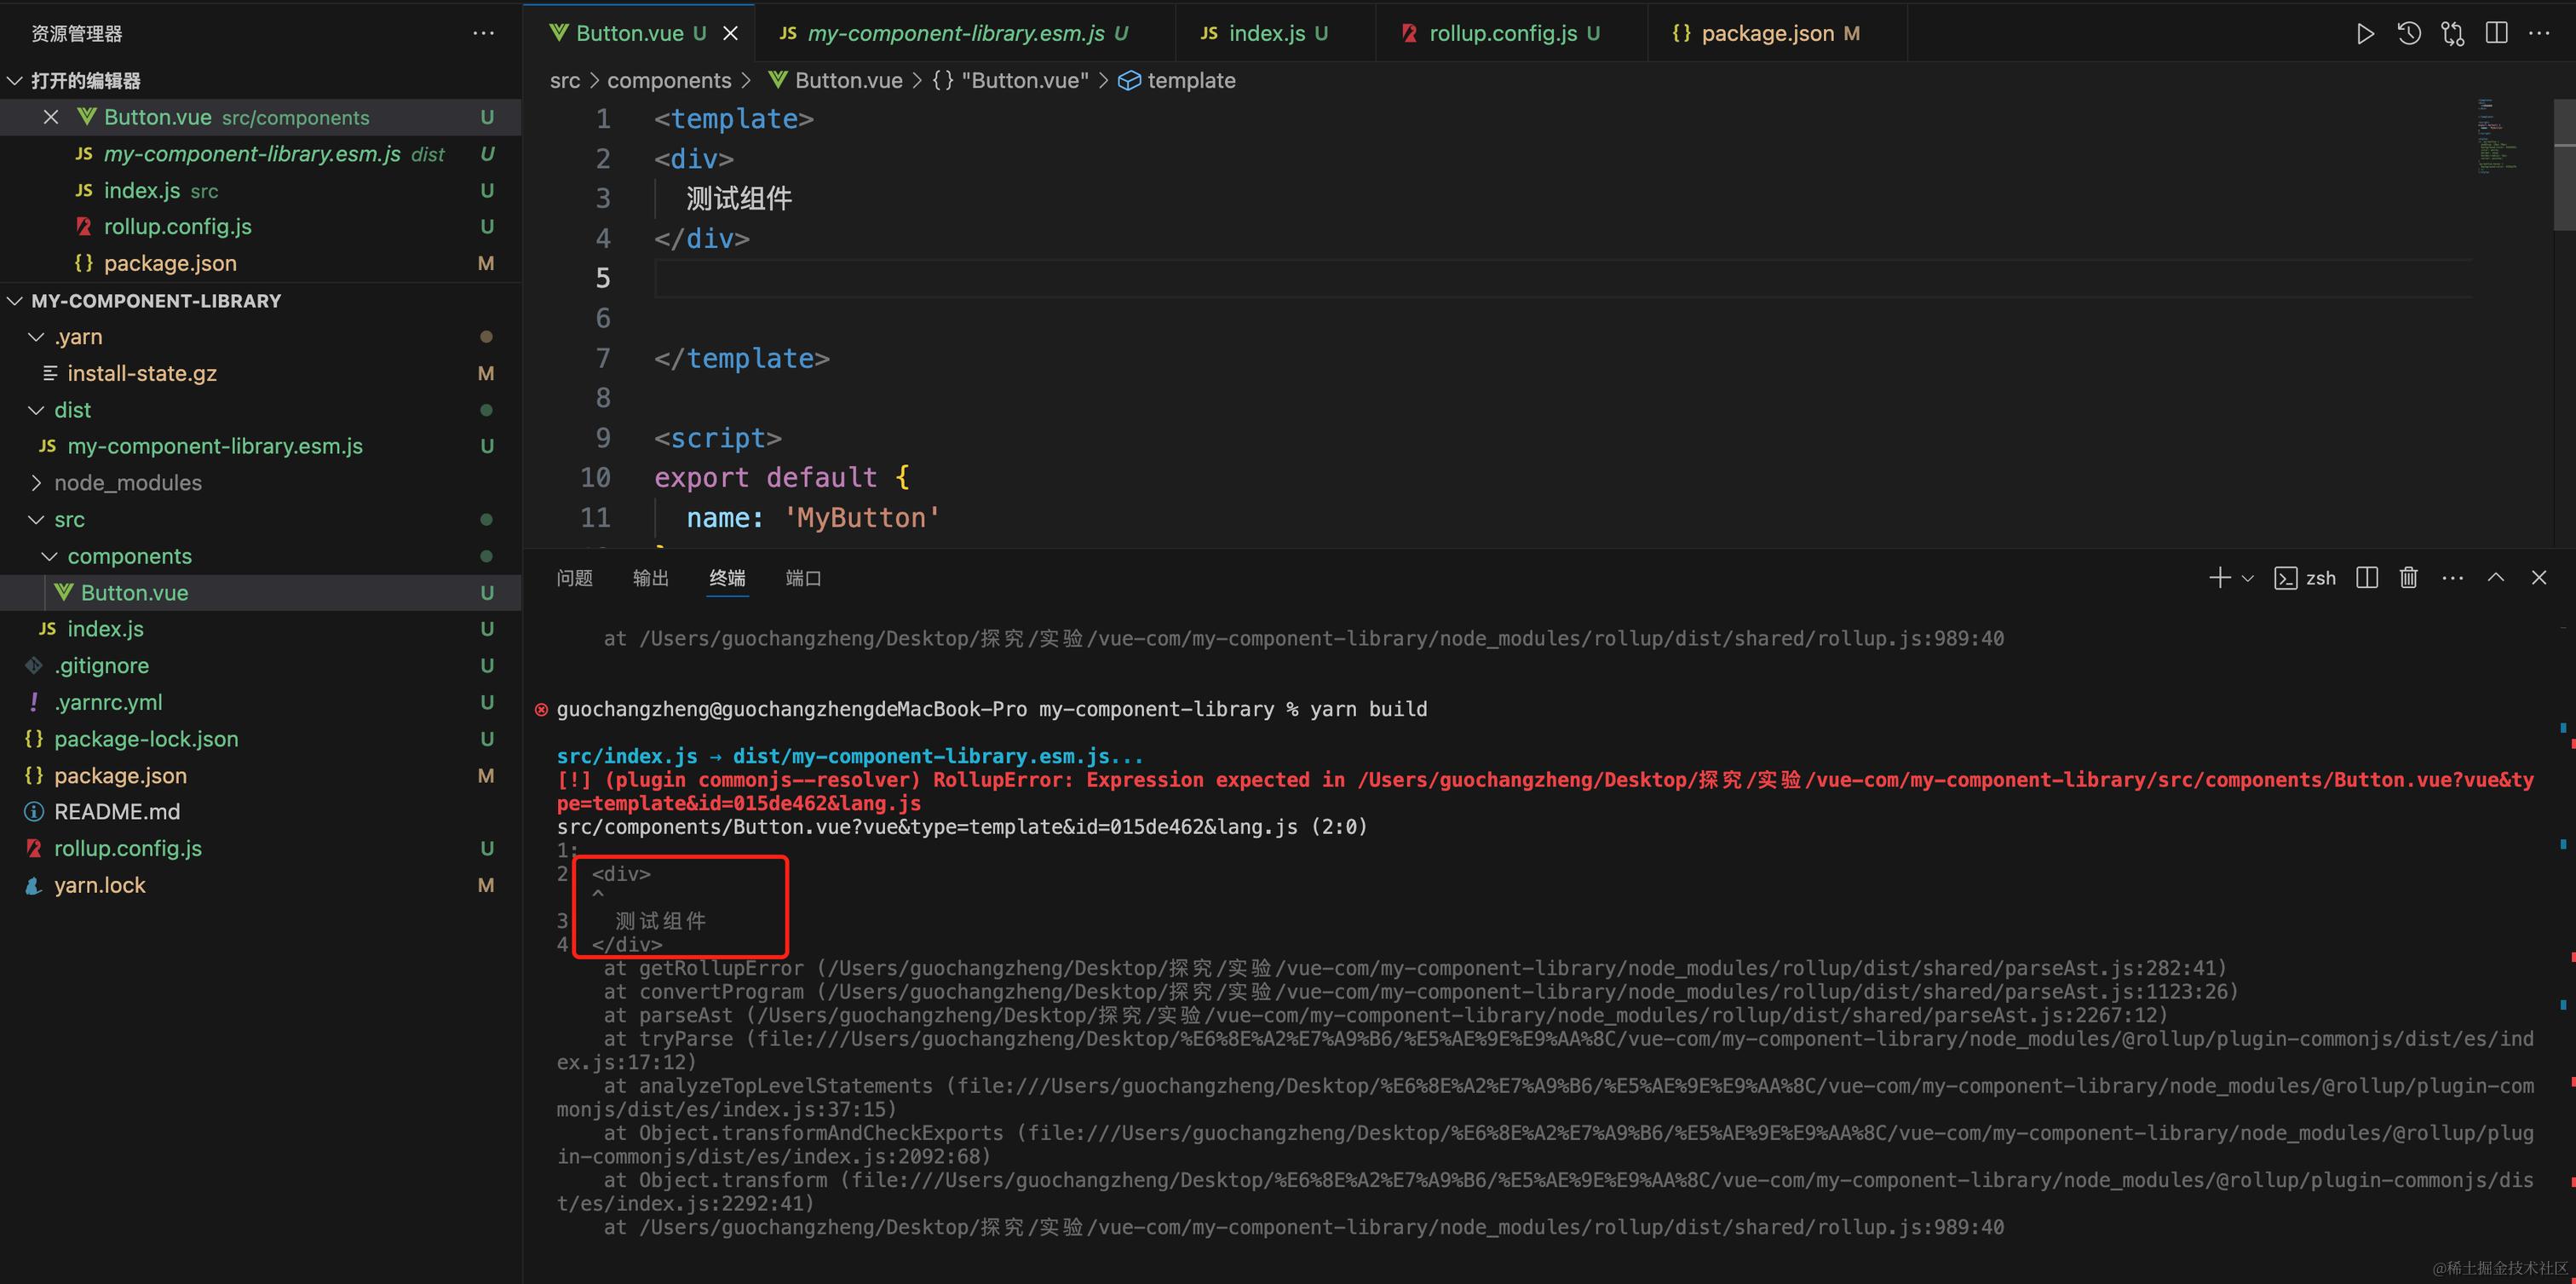This screenshot has height=1284, width=2576.
Task: Maximize the terminal panel with the chevron icon
Action: (x=2496, y=578)
